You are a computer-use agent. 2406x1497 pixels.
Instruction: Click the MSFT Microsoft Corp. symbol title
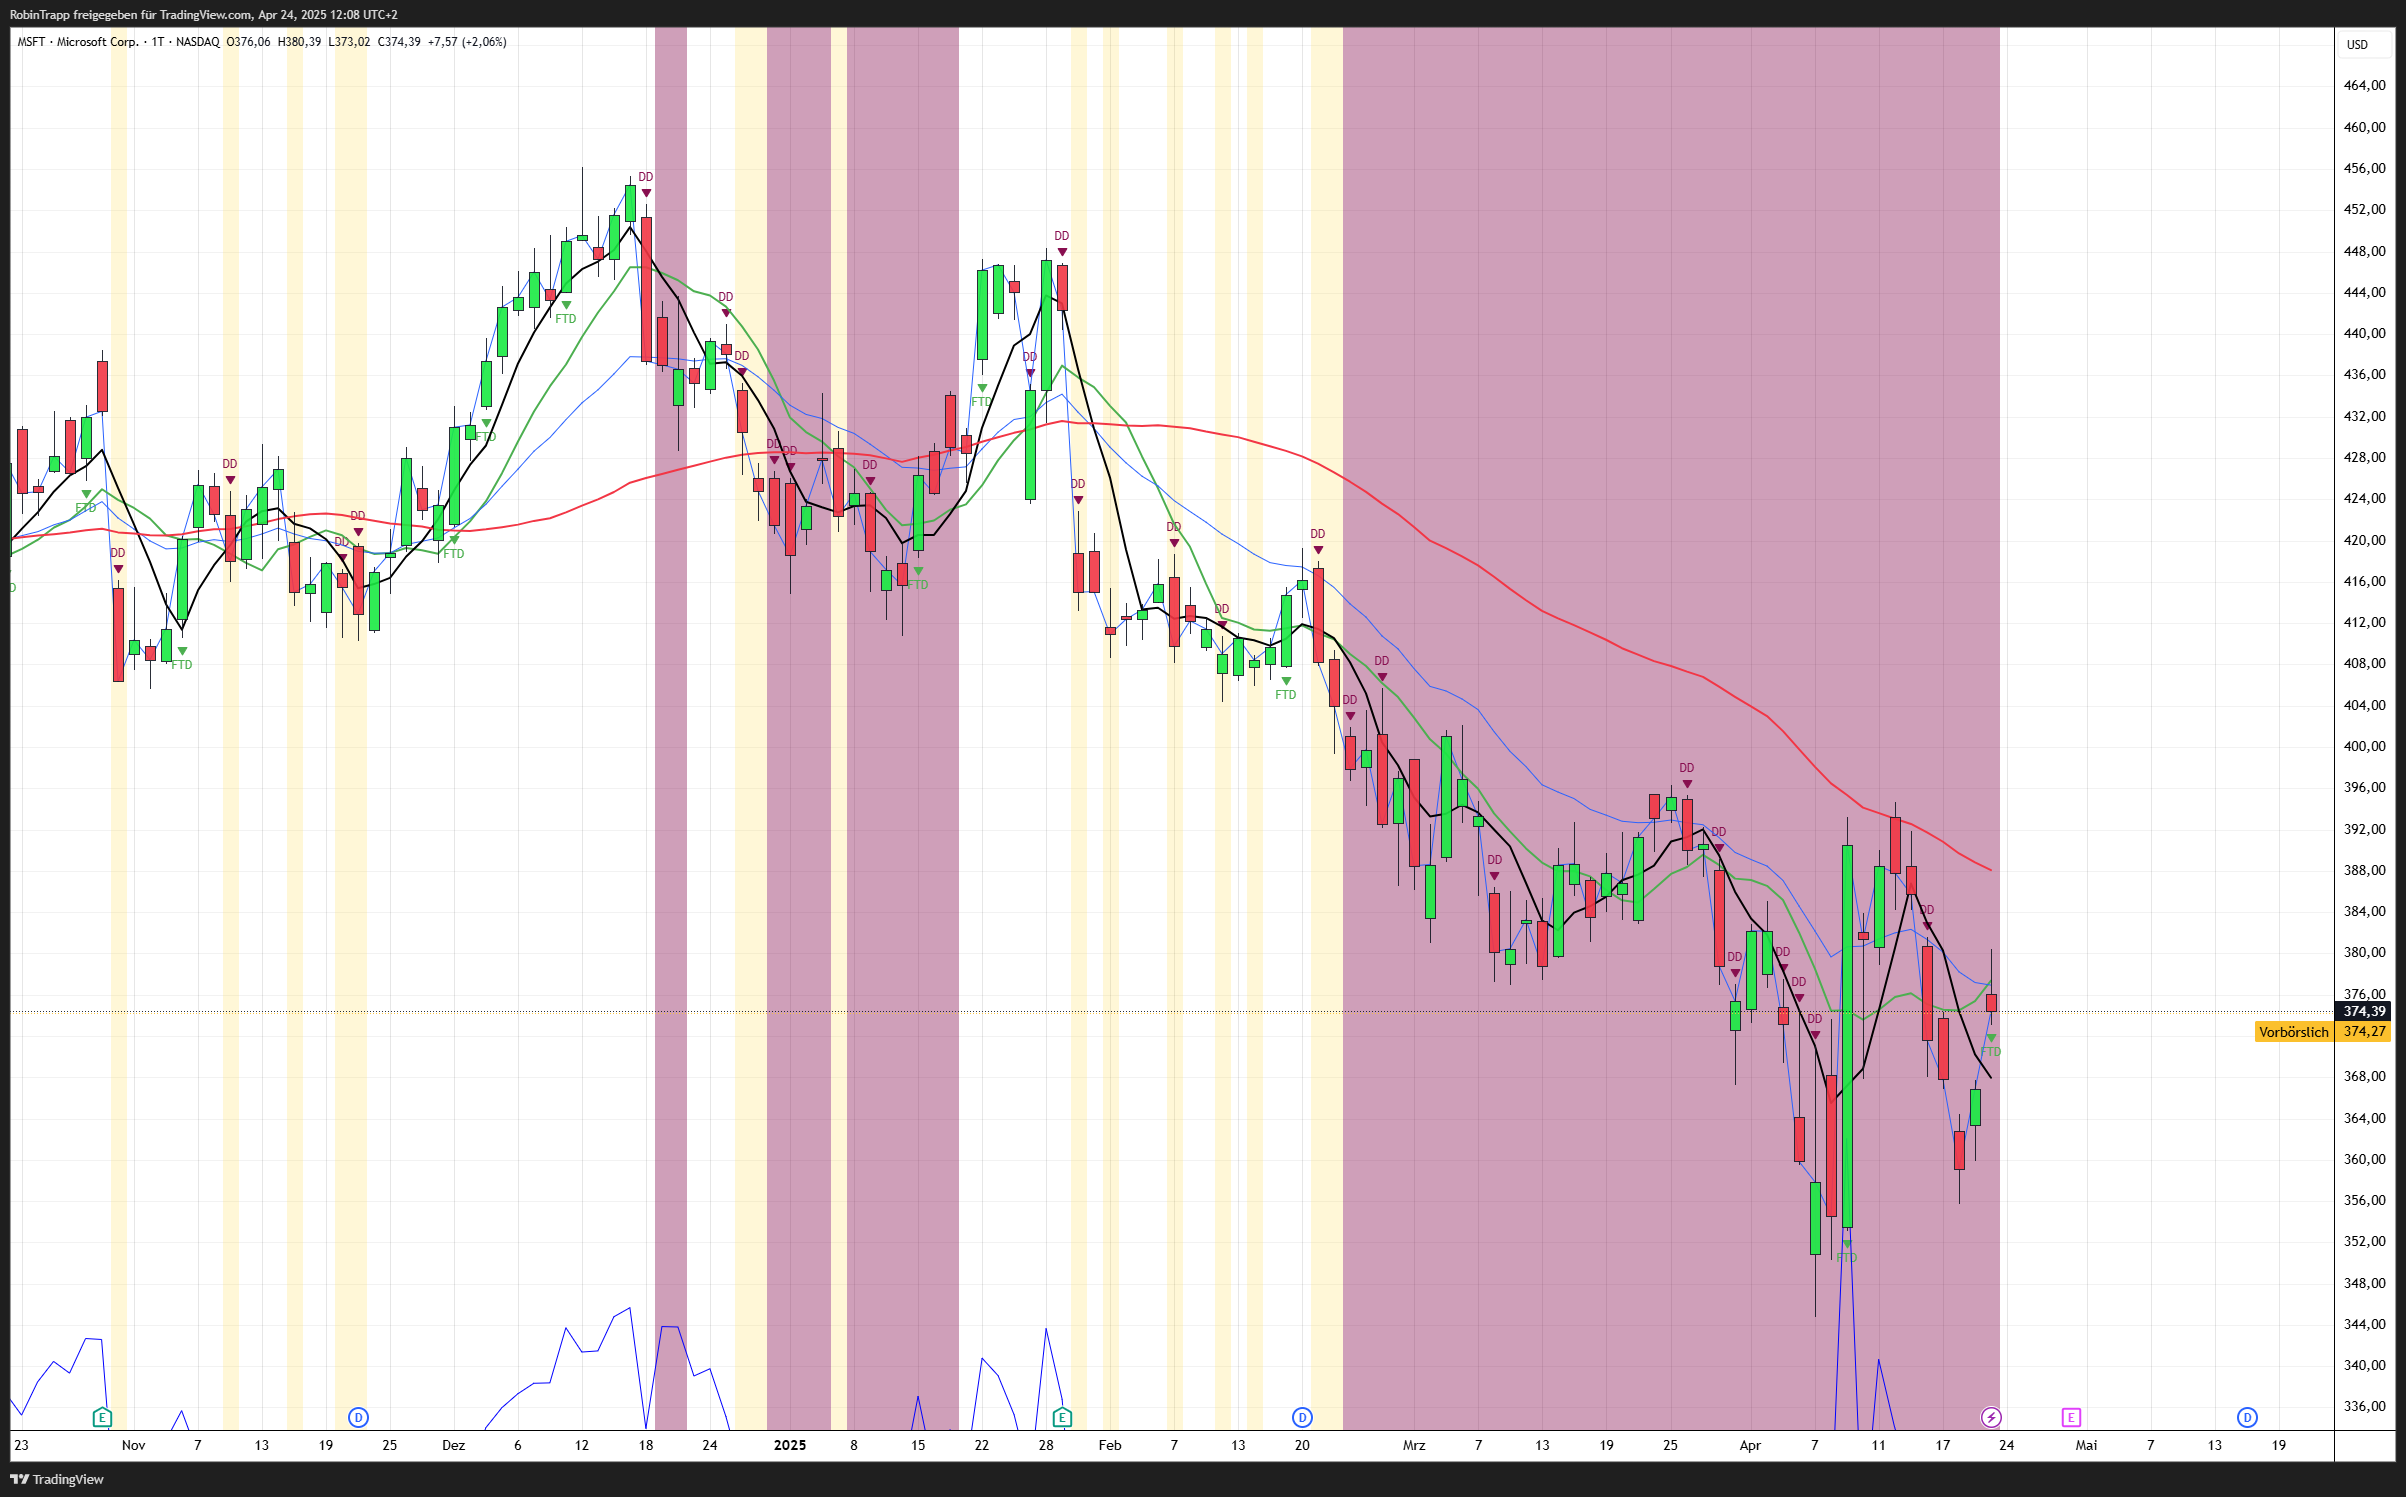pos(78,42)
